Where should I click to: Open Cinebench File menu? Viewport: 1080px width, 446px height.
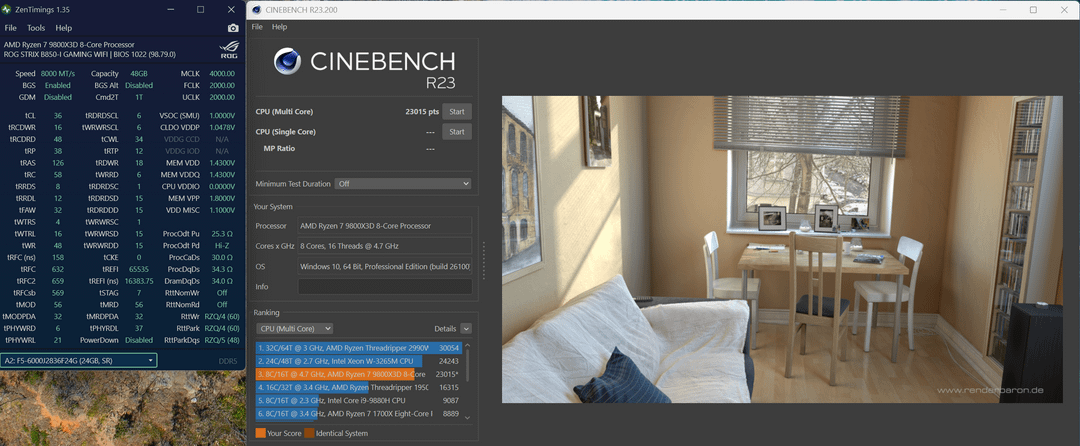click(257, 27)
